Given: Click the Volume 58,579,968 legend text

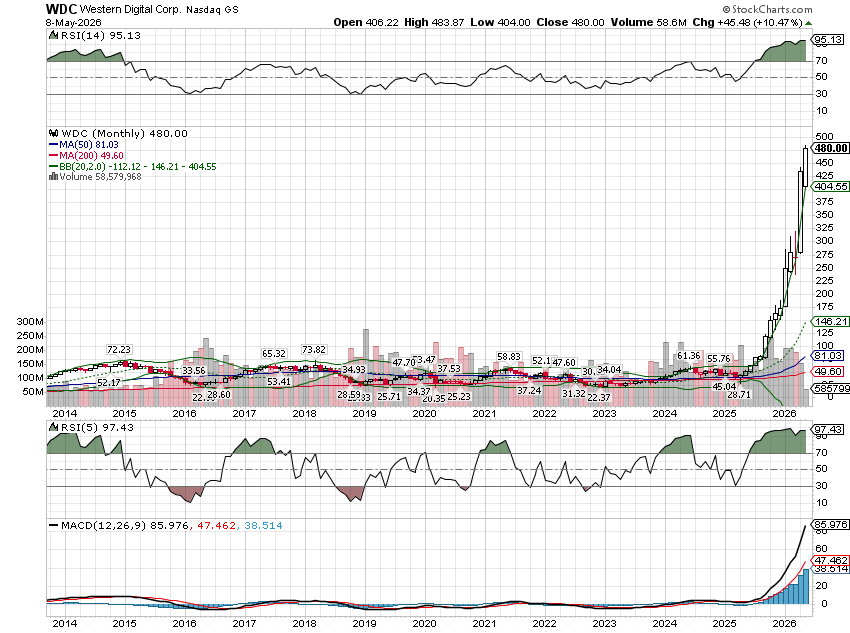Looking at the screenshot, I should [x=100, y=177].
